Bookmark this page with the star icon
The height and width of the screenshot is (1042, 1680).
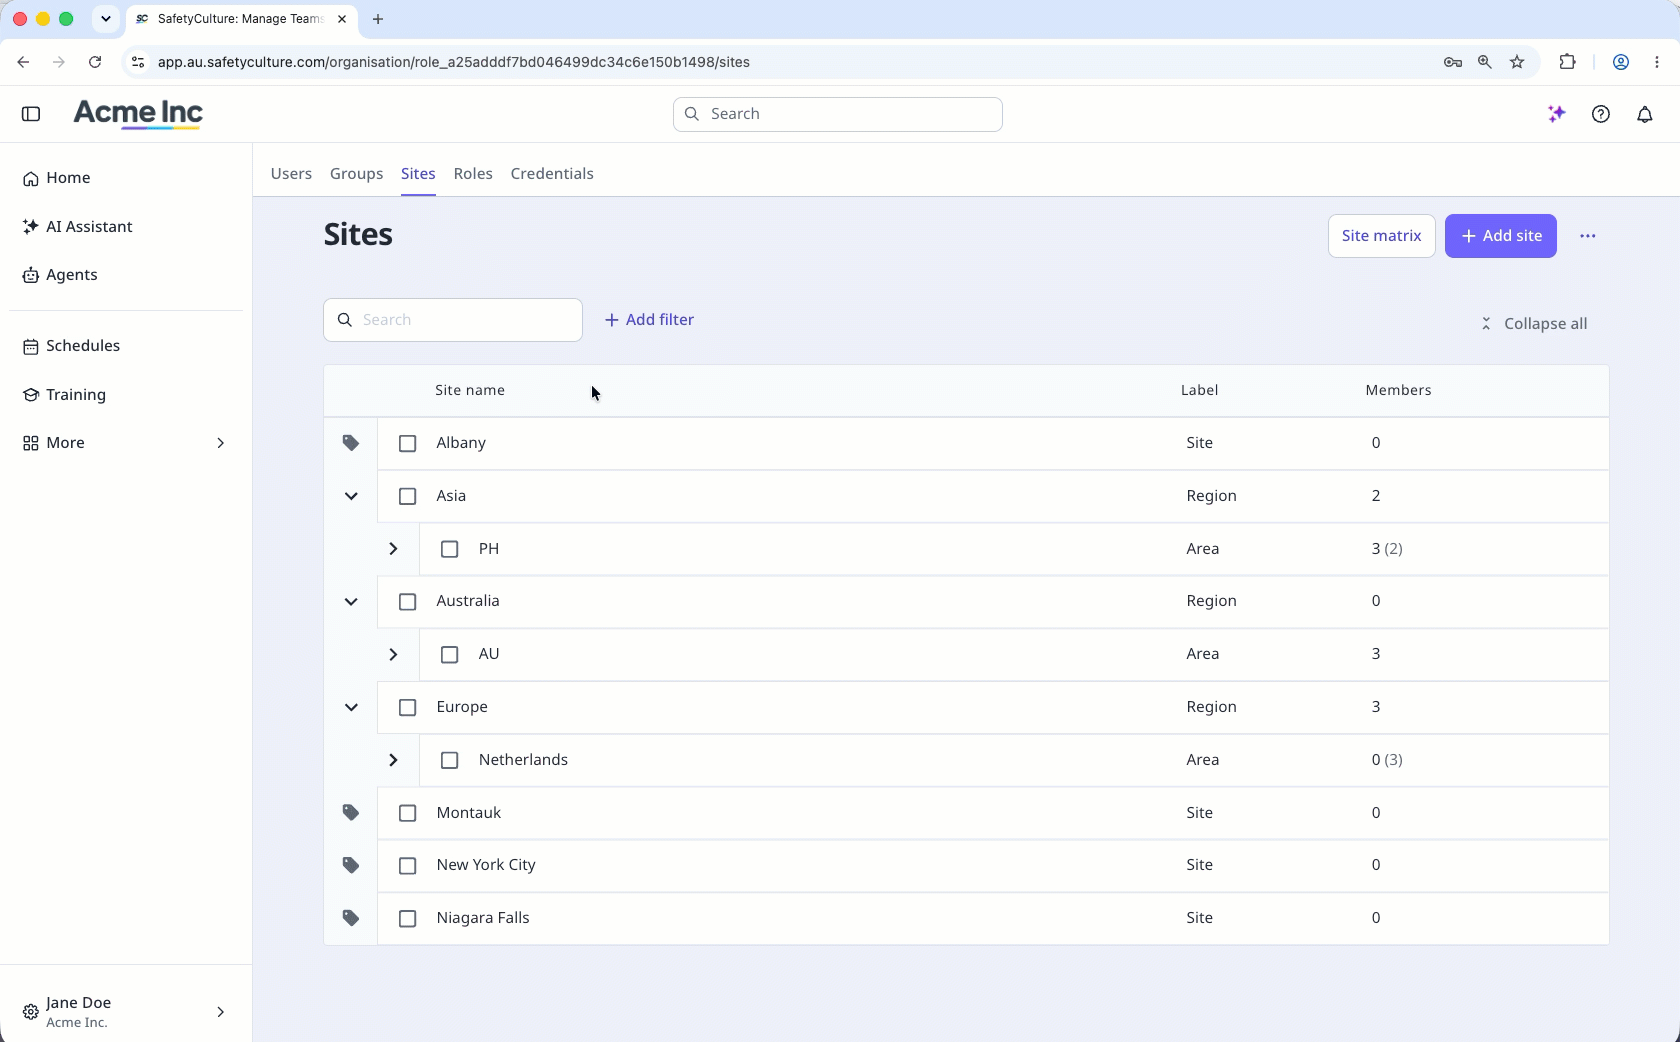pos(1517,62)
